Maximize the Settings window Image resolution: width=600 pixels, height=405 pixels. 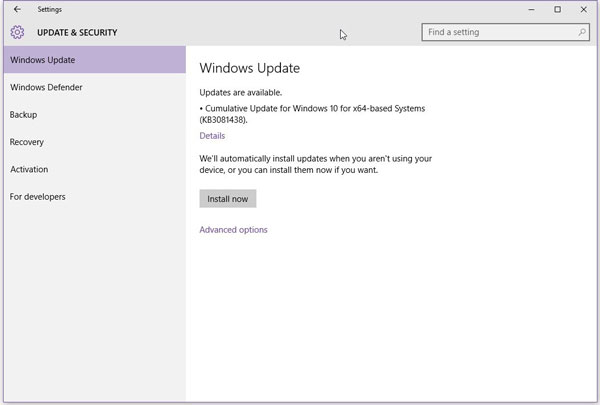coord(558,9)
